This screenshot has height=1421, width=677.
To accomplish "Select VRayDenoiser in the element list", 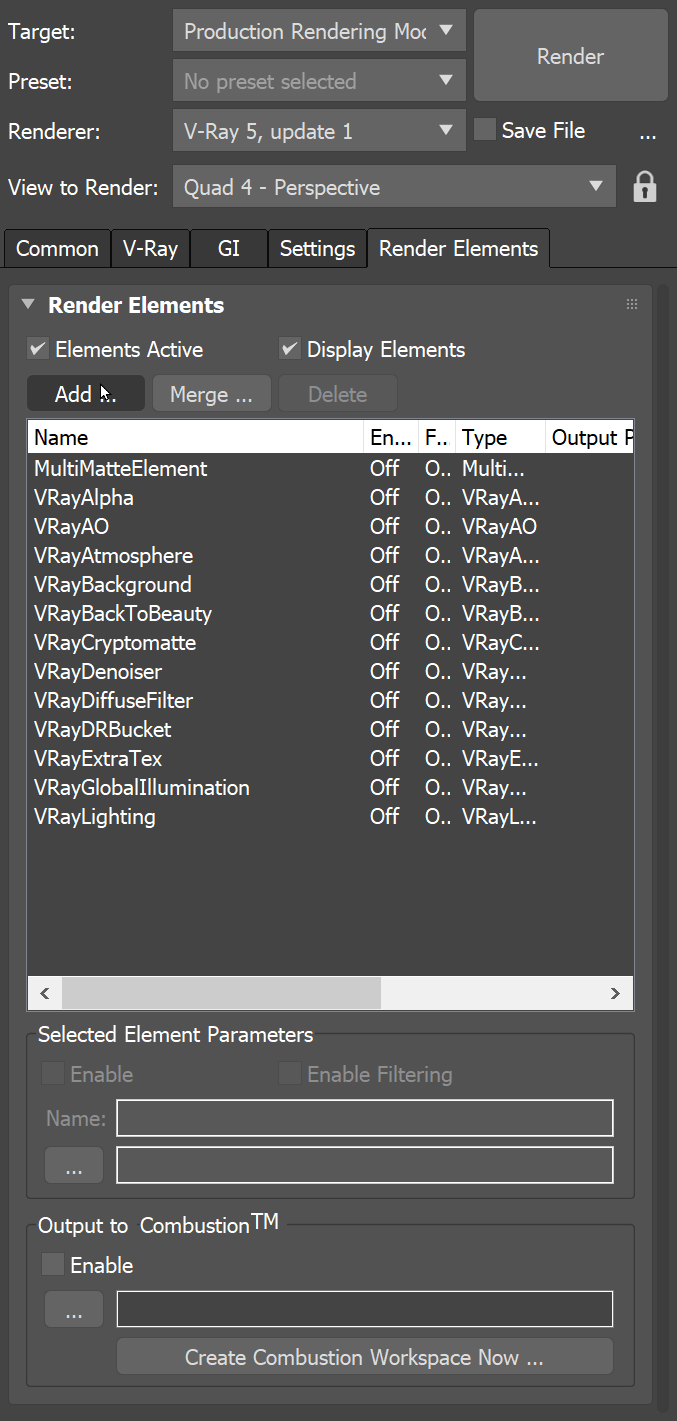I will [97, 671].
